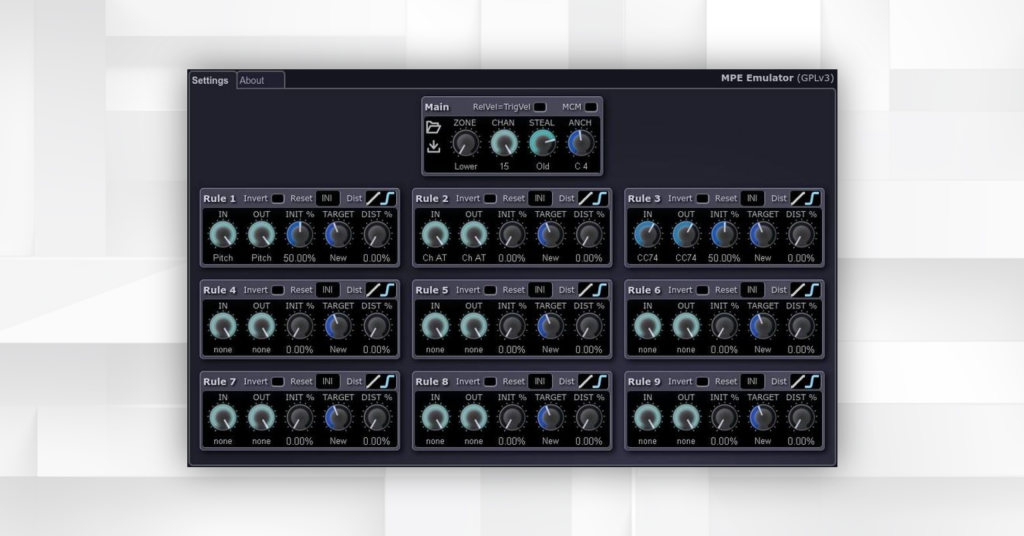The width and height of the screenshot is (1024, 536).
Task: Click Rule 4 IN knob
Action: 223,326
